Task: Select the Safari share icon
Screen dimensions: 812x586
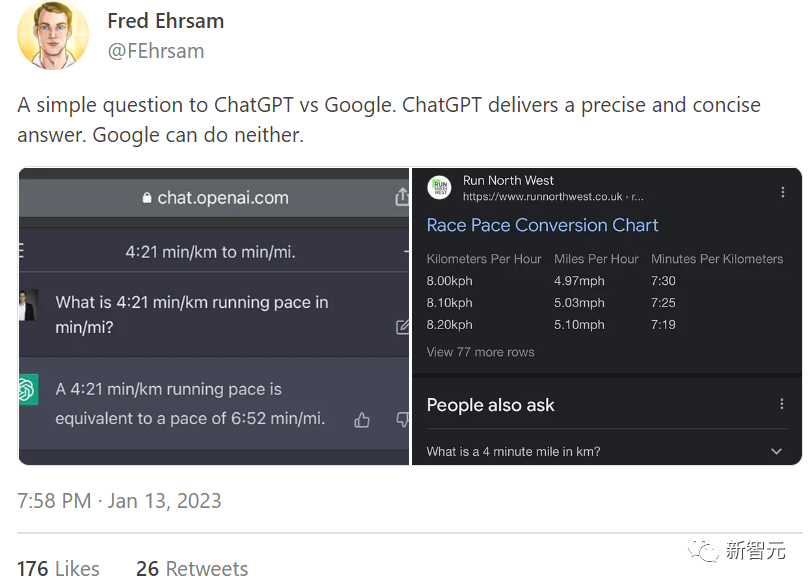Action: click(x=404, y=197)
